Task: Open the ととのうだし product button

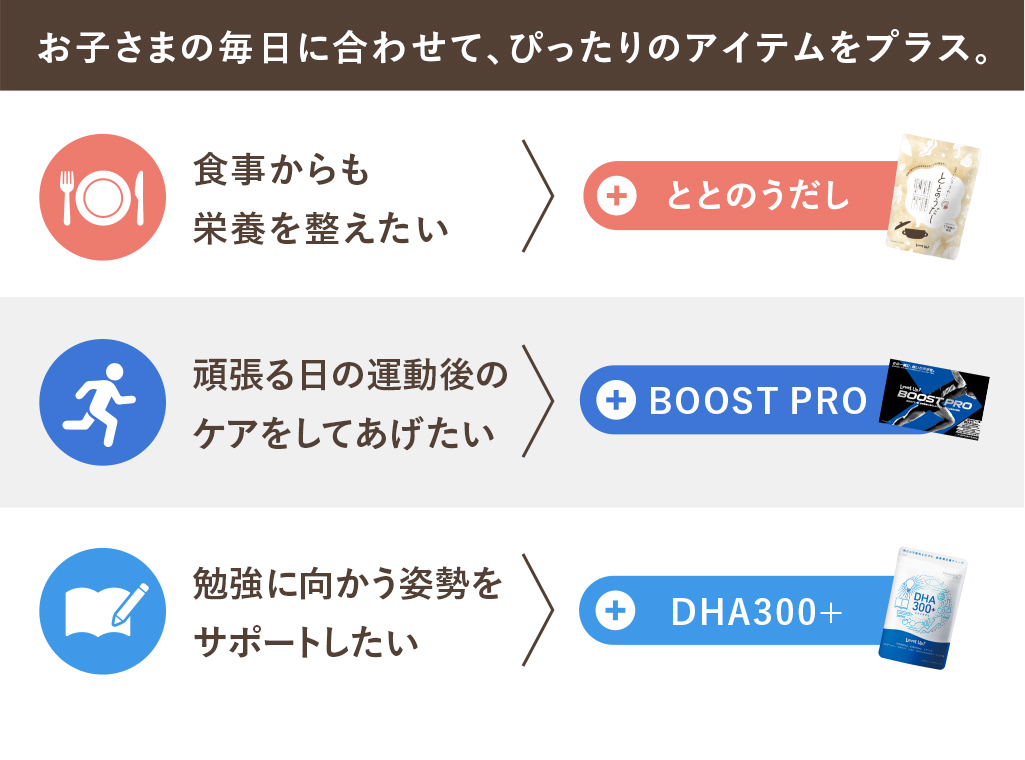Action: 742,195
